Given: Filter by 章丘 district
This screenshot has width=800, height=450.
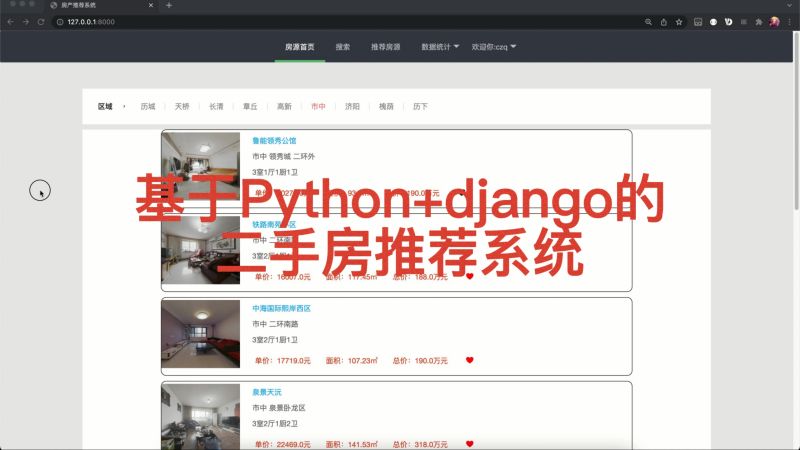Looking at the screenshot, I should (x=250, y=107).
